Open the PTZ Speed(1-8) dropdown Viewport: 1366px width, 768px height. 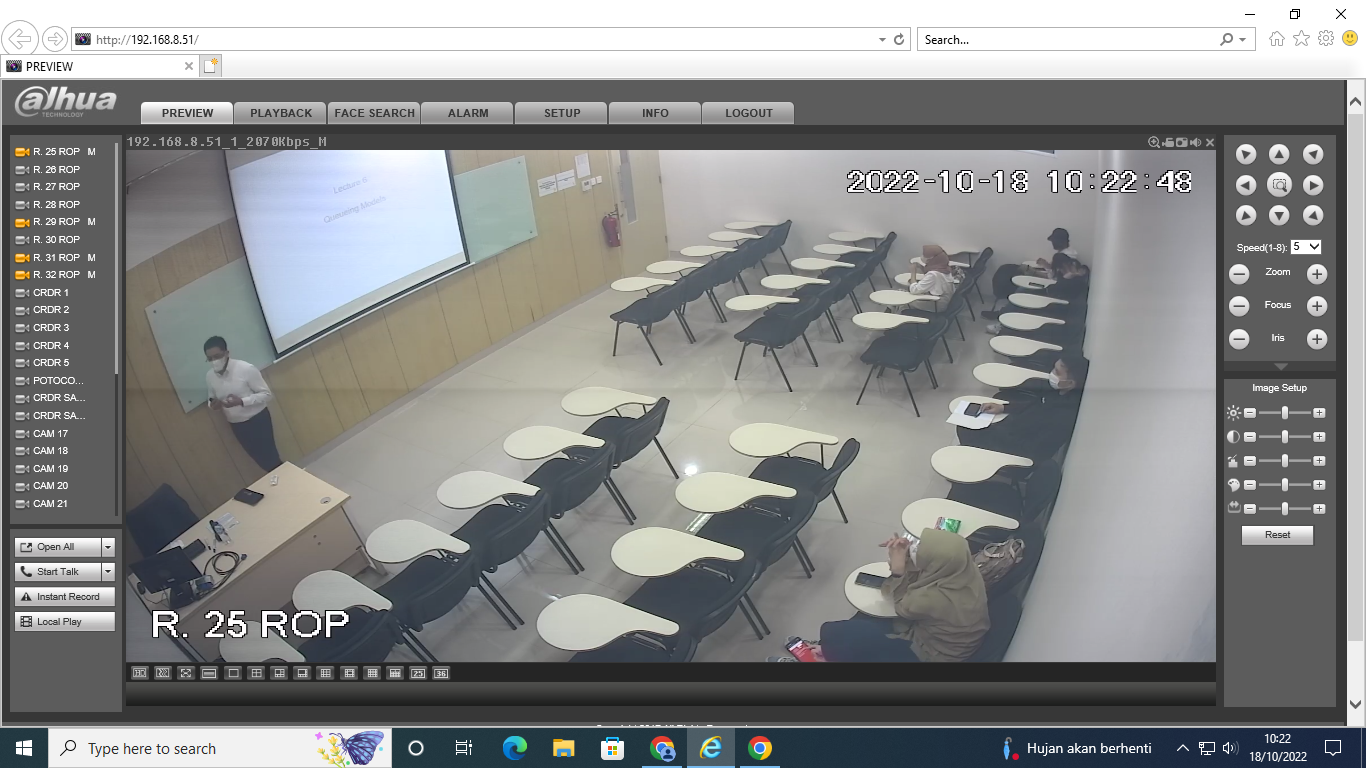click(x=1306, y=246)
